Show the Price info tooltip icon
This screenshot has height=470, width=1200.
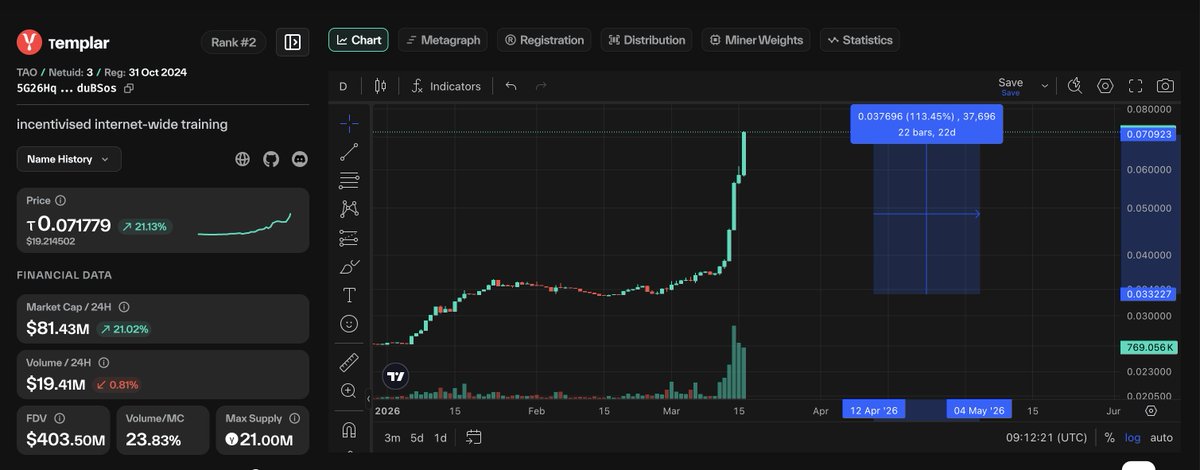(61, 201)
